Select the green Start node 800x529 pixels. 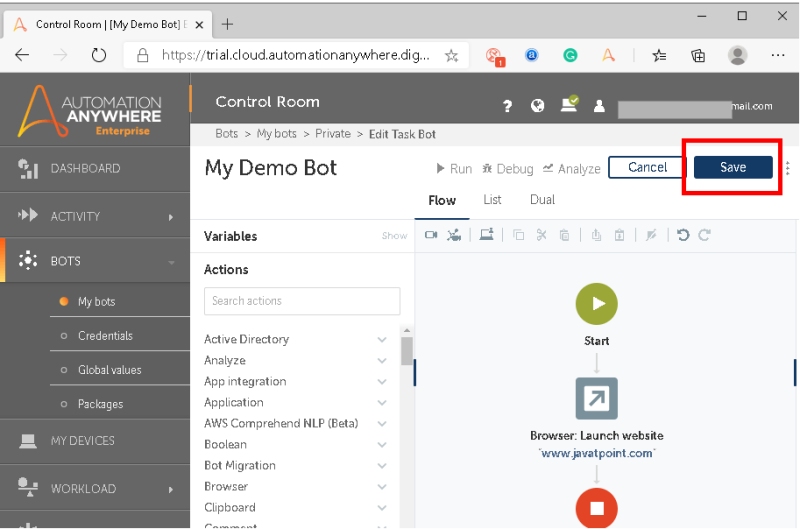596,304
